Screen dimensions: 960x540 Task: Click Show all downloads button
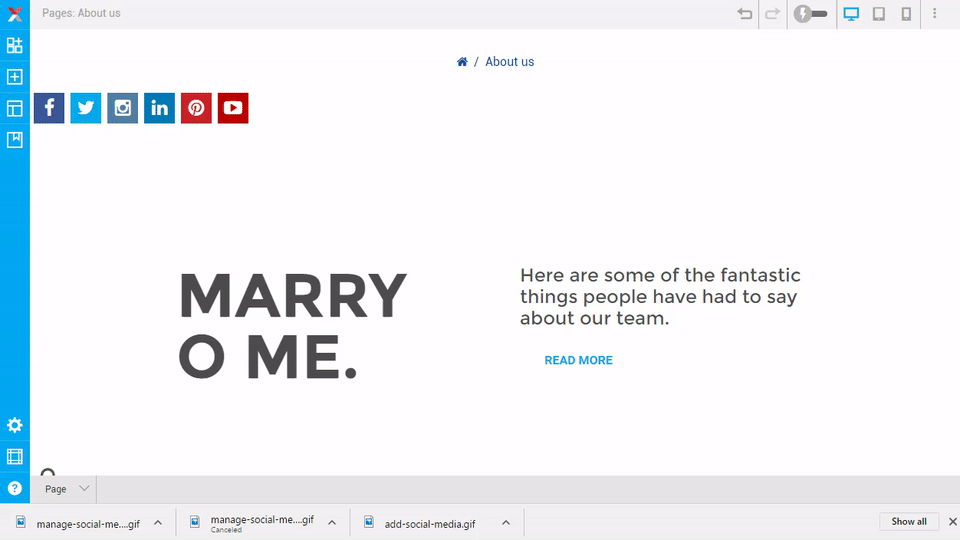[x=909, y=521]
